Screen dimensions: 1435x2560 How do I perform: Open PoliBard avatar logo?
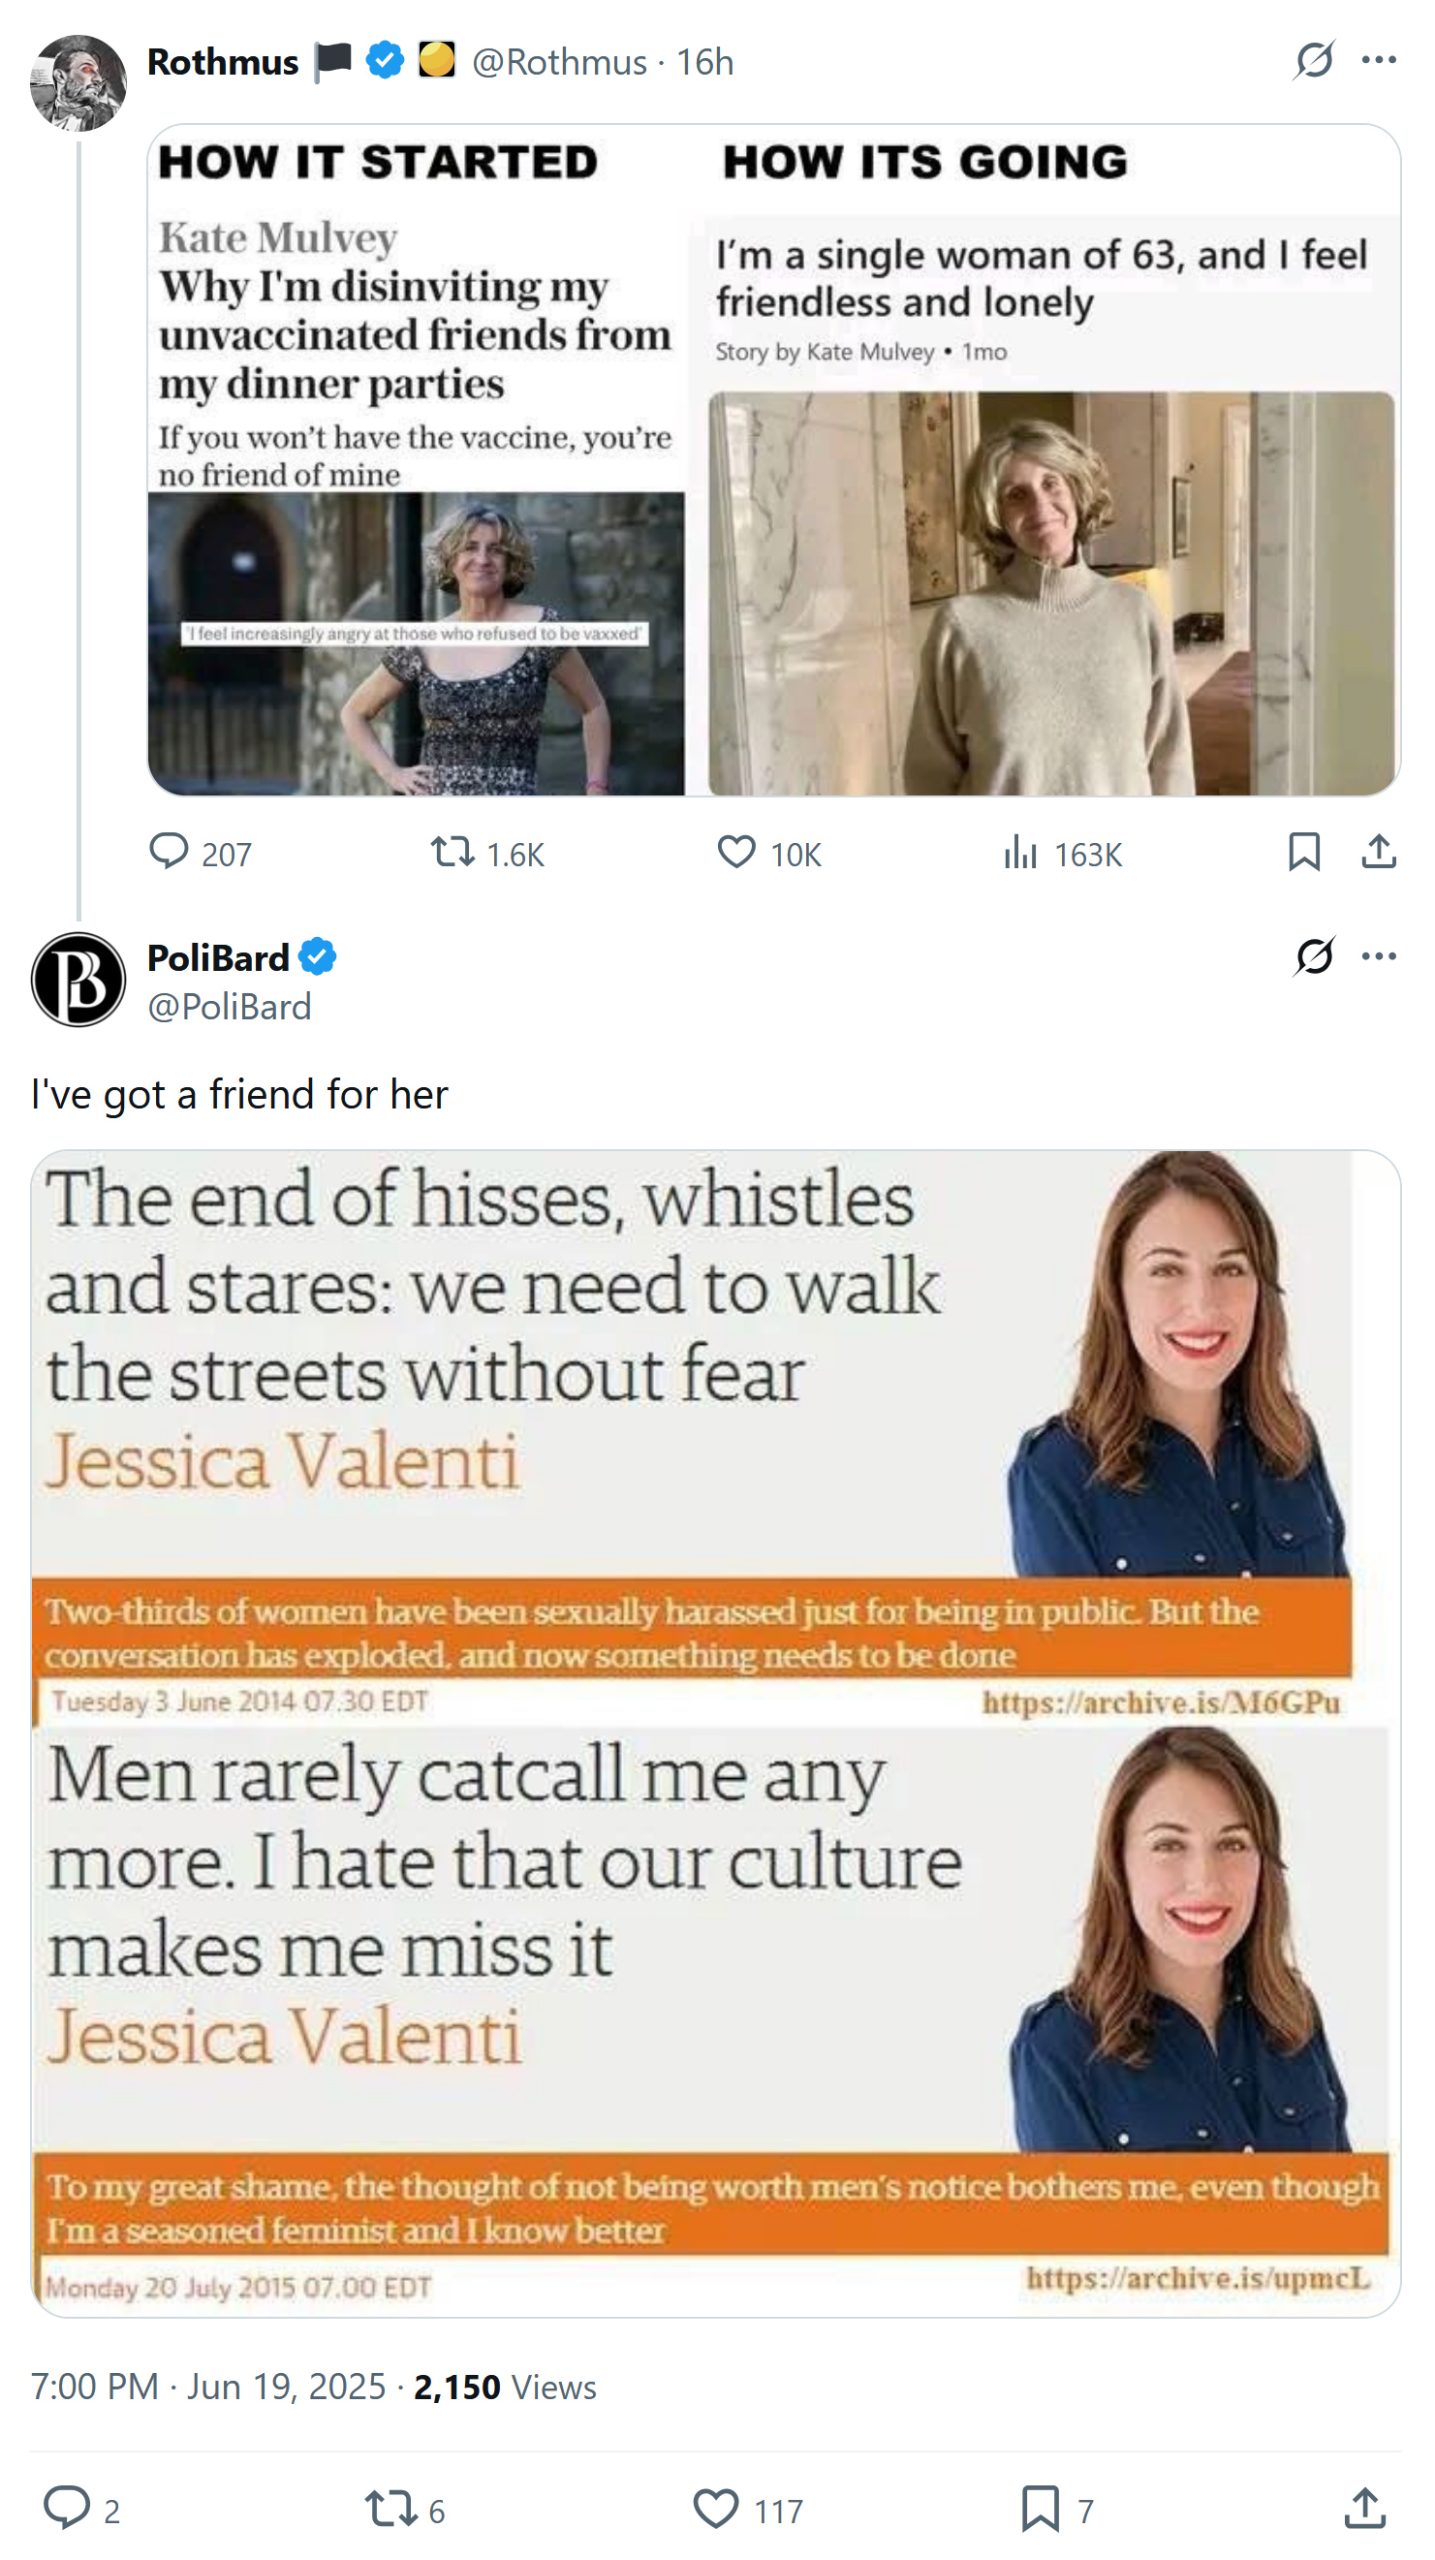pyautogui.click(x=78, y=979)
